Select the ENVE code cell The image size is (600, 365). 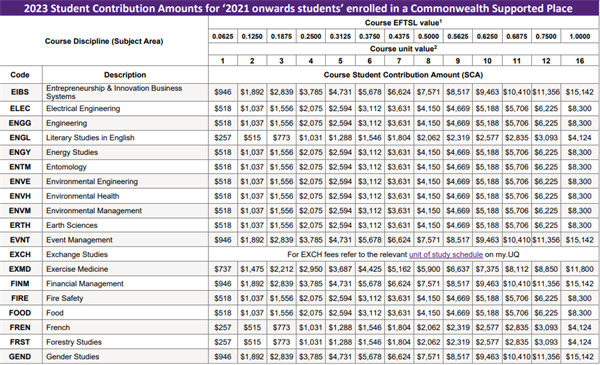[20, 181]
